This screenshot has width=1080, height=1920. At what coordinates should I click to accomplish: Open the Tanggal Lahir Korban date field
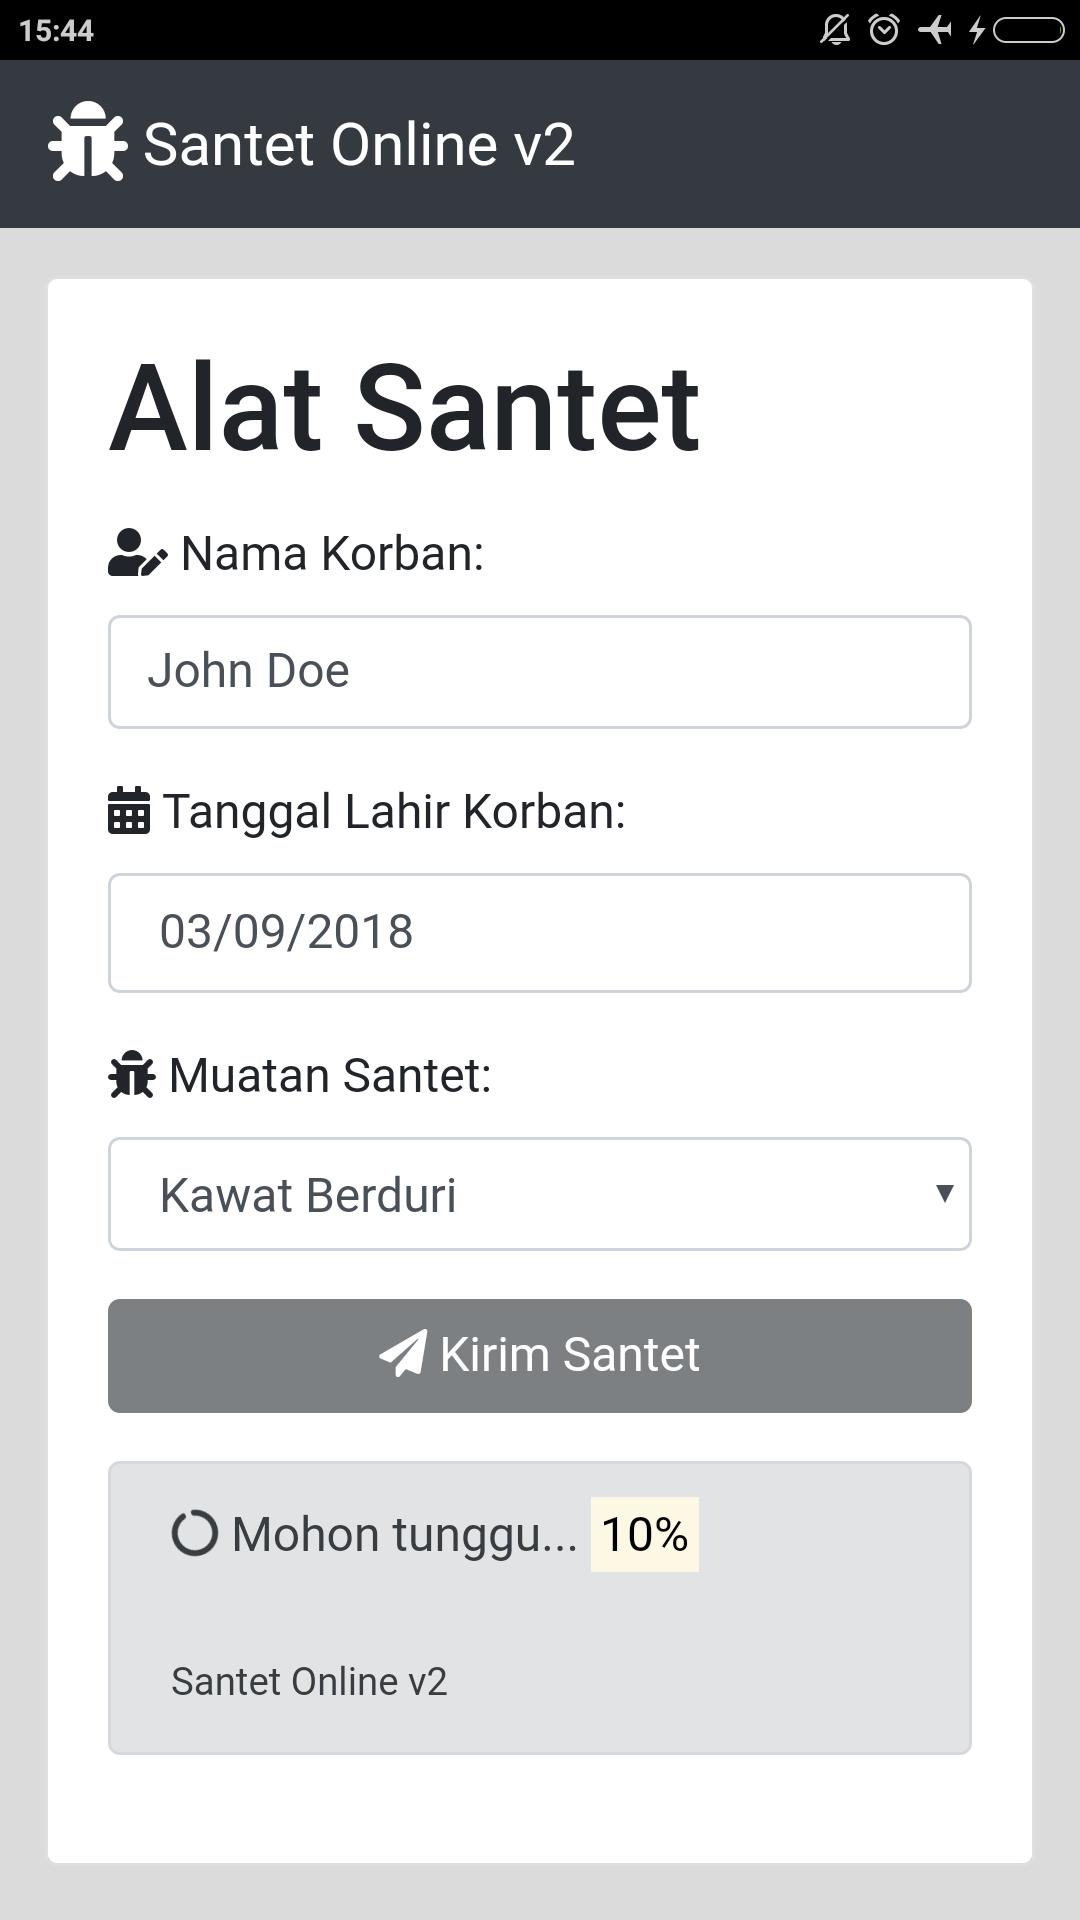tap(540, 933)
